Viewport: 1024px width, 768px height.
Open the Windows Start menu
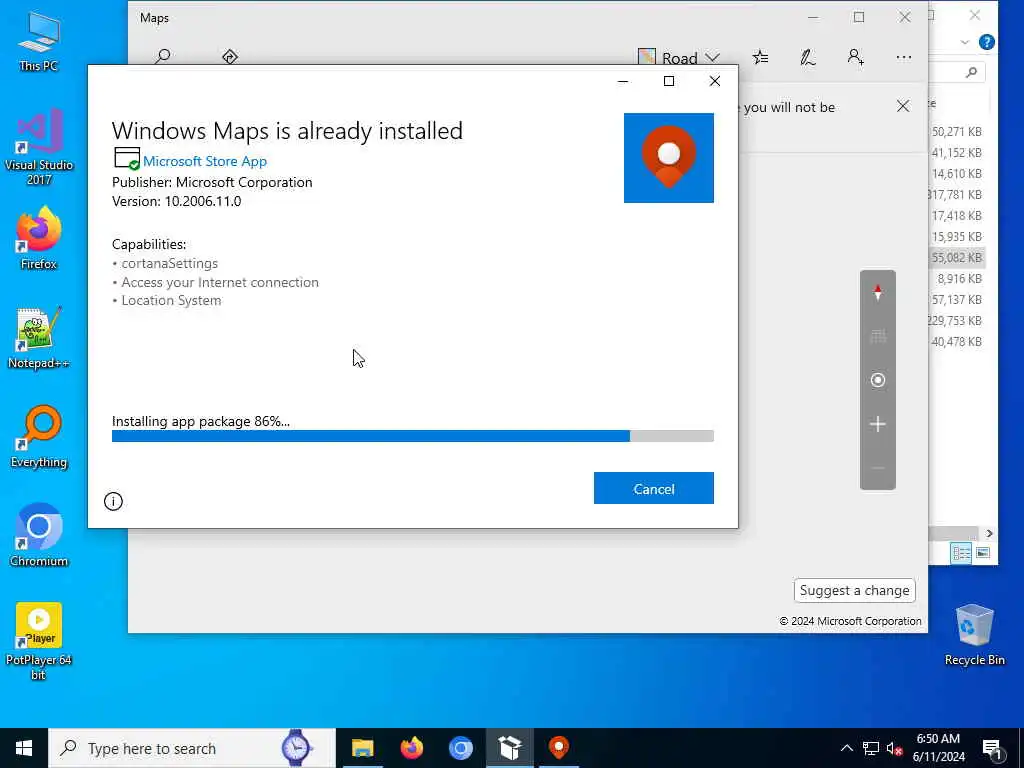tap(24, 748)
